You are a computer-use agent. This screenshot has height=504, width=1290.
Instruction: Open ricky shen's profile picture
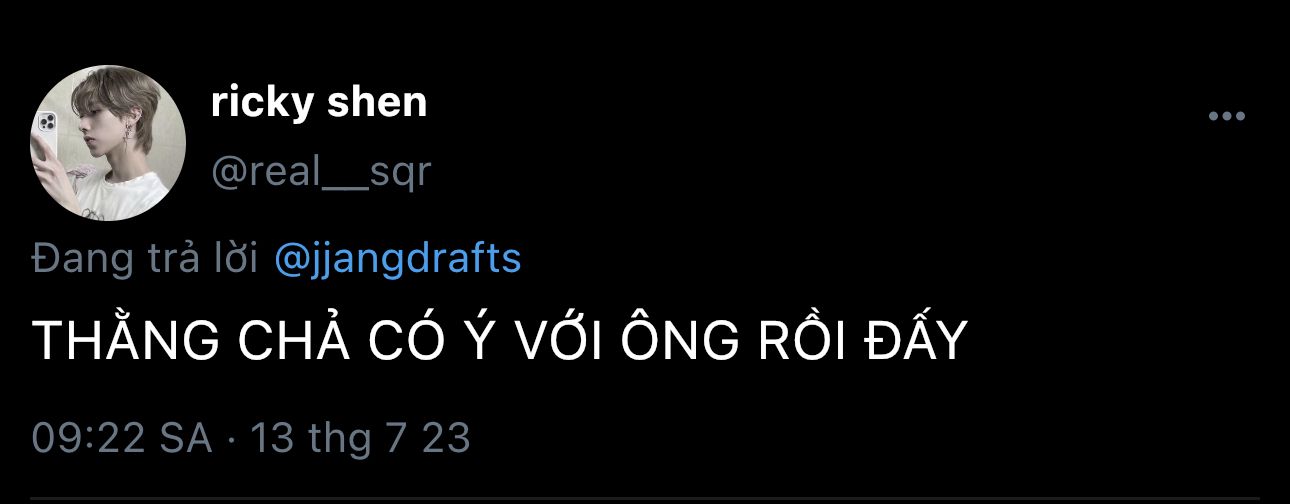pos(109,142)
